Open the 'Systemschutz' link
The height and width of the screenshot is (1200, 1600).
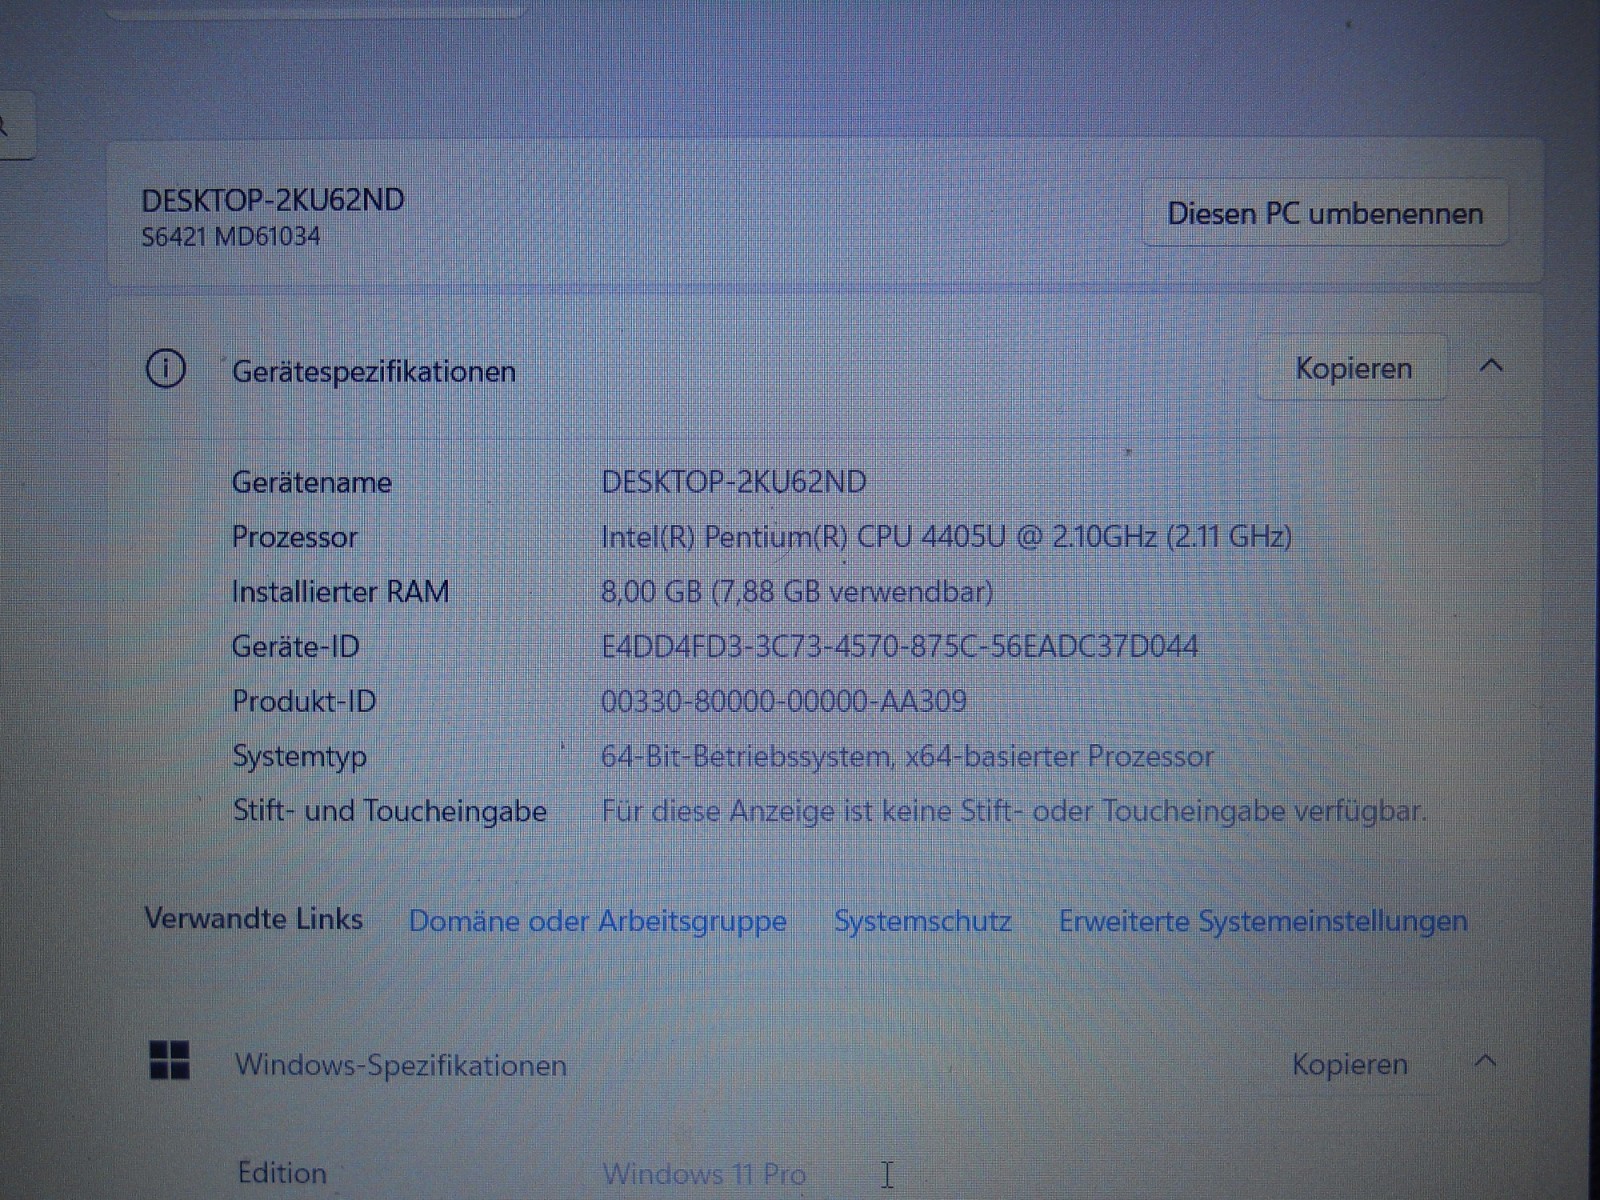923,921
